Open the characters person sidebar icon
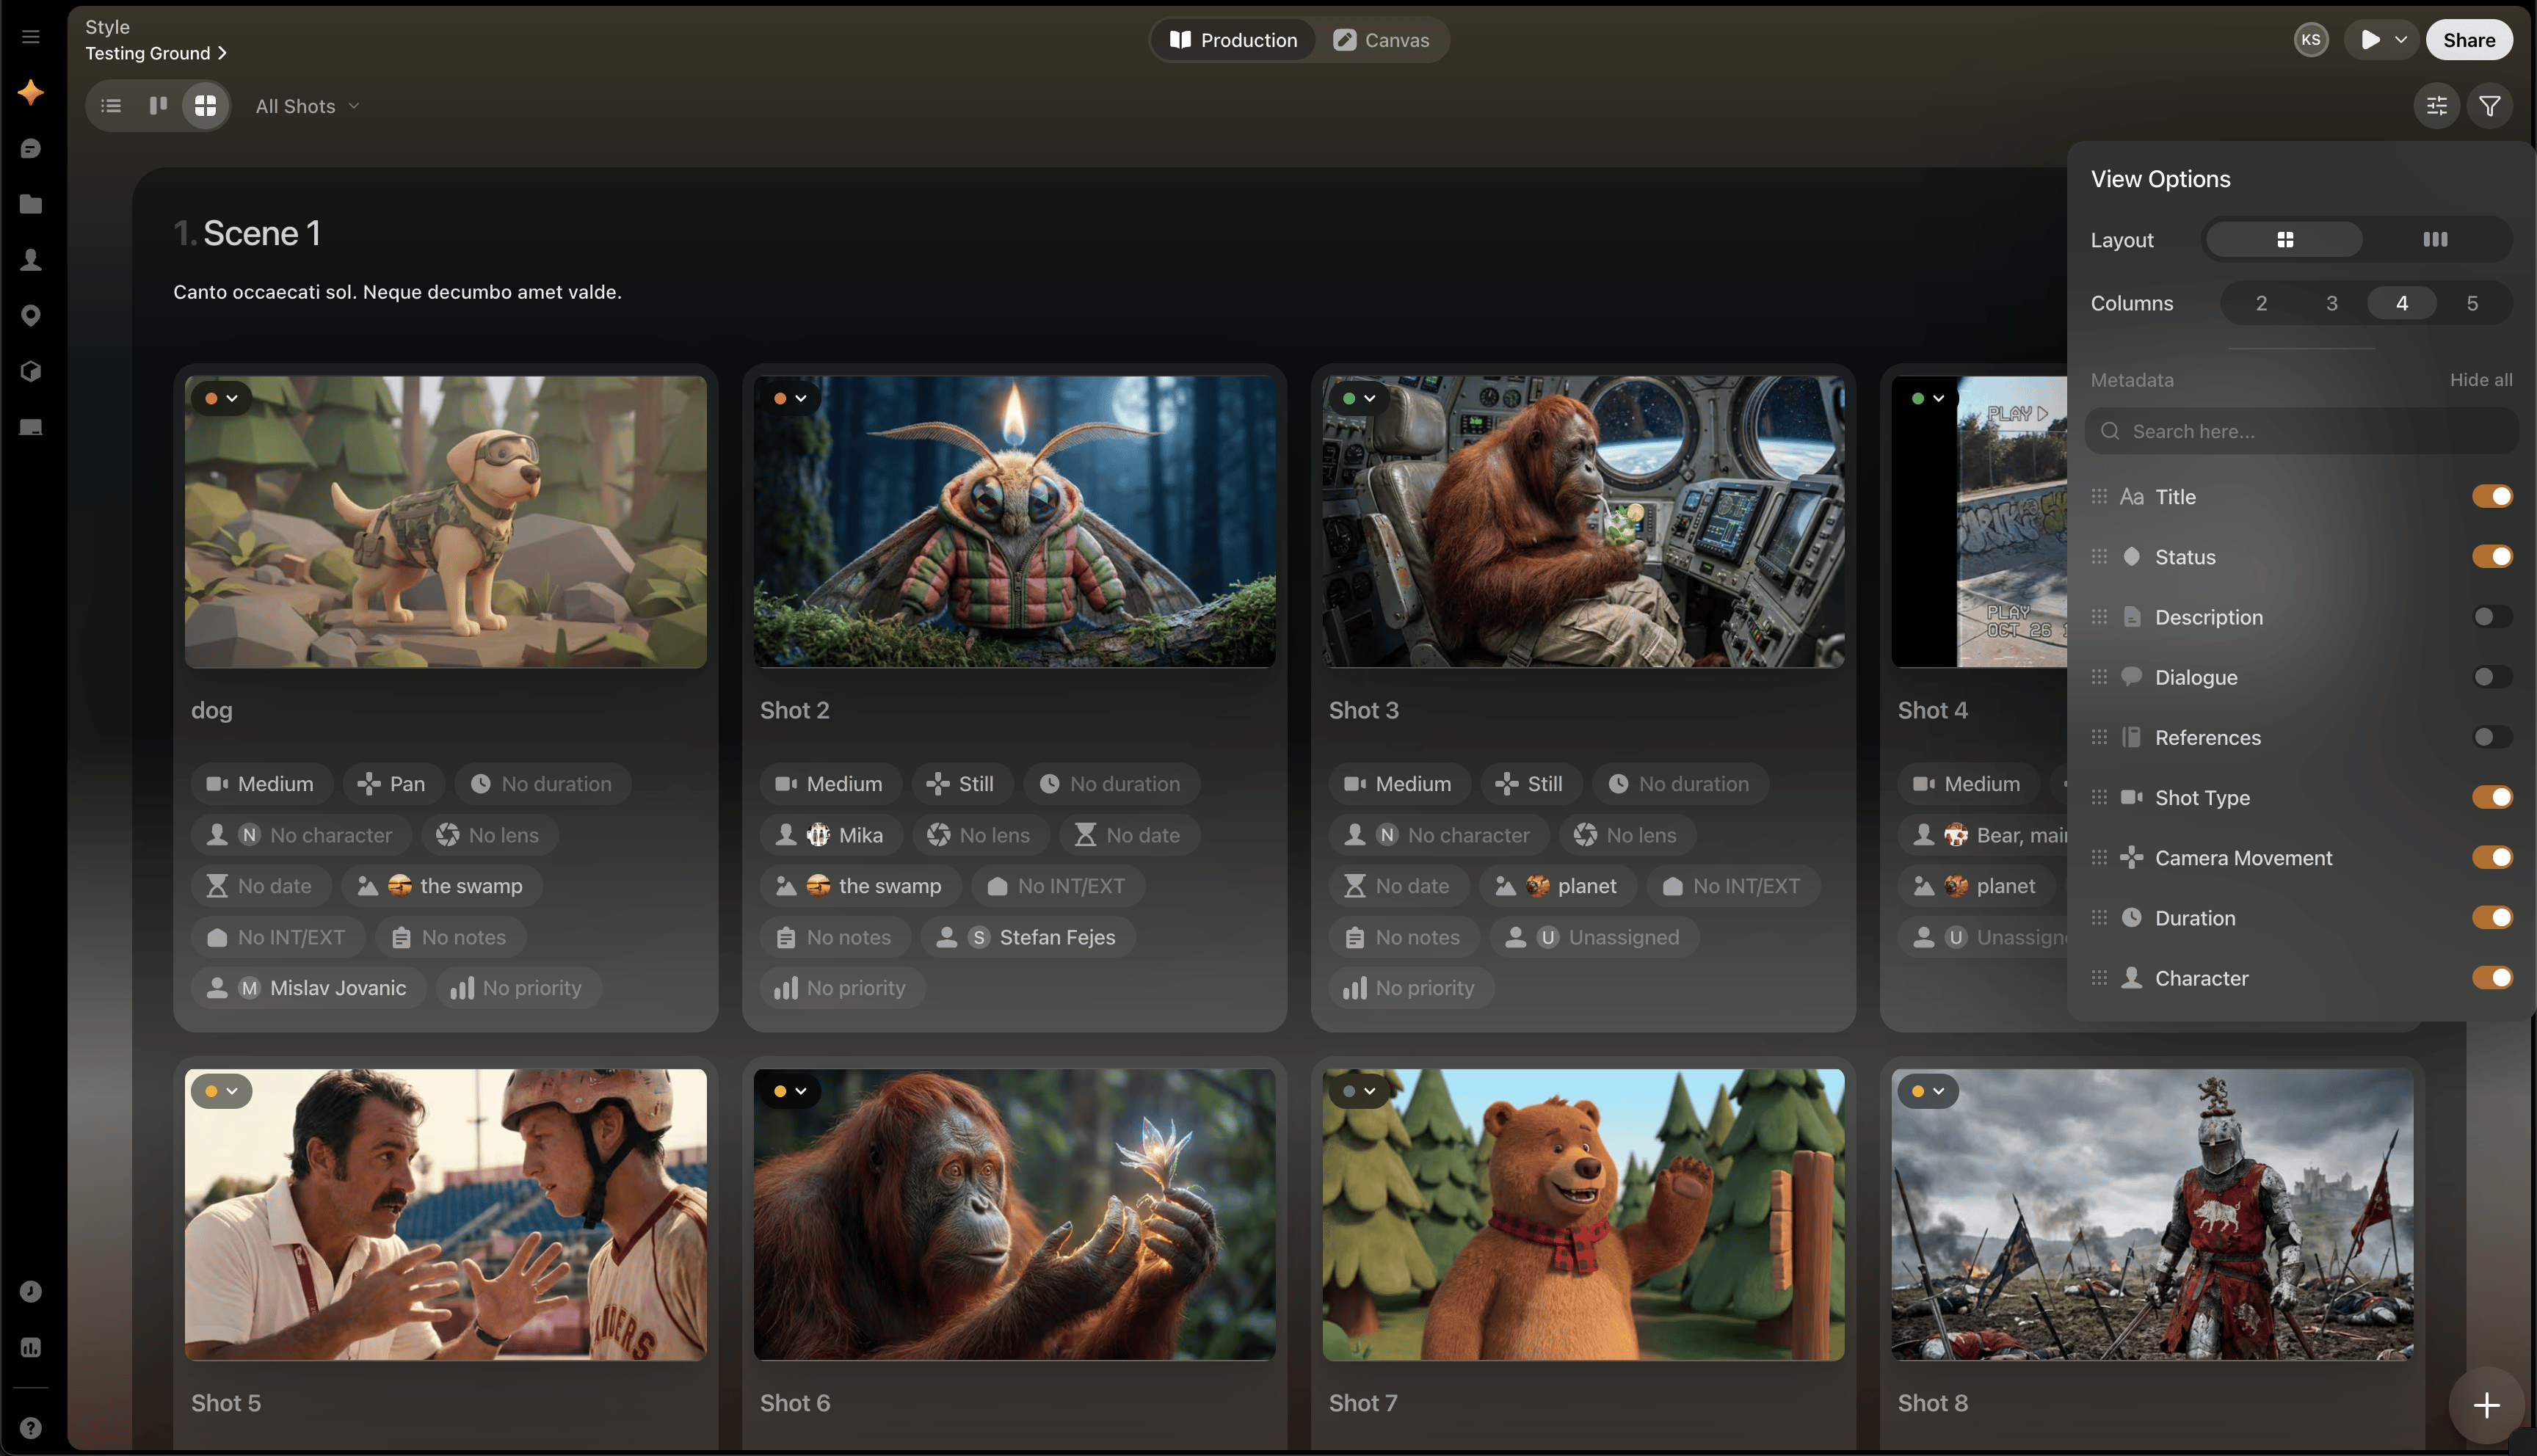This screenshot has width=2537, height=1456. tap(31, 260)
